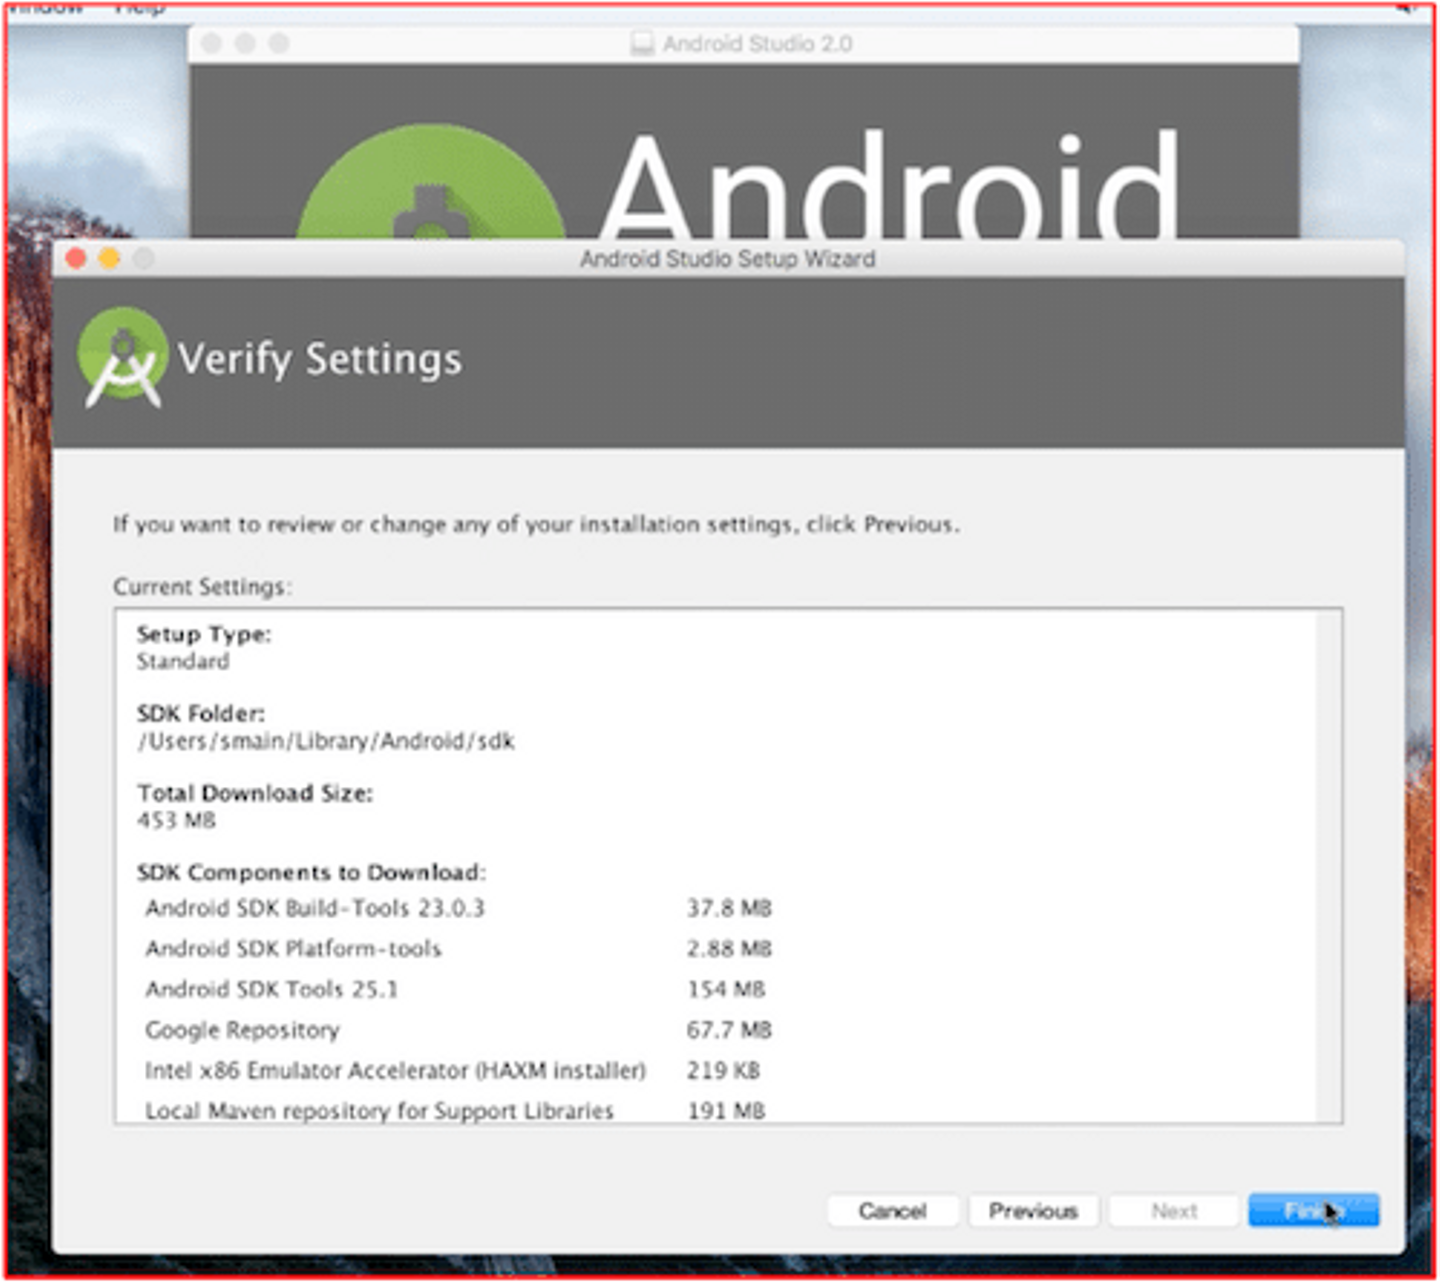Click the "Setup Type:" heading
The width and height of the screenshot is (1440, 1284).
coord(204,634)
